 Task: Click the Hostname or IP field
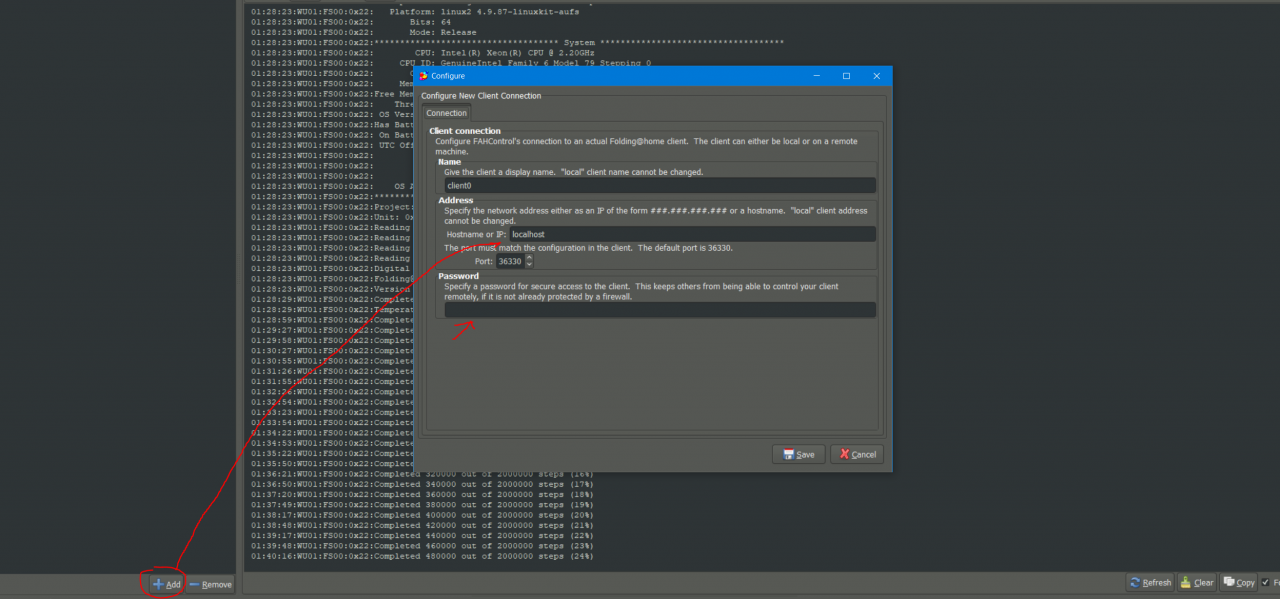[693, 234]
